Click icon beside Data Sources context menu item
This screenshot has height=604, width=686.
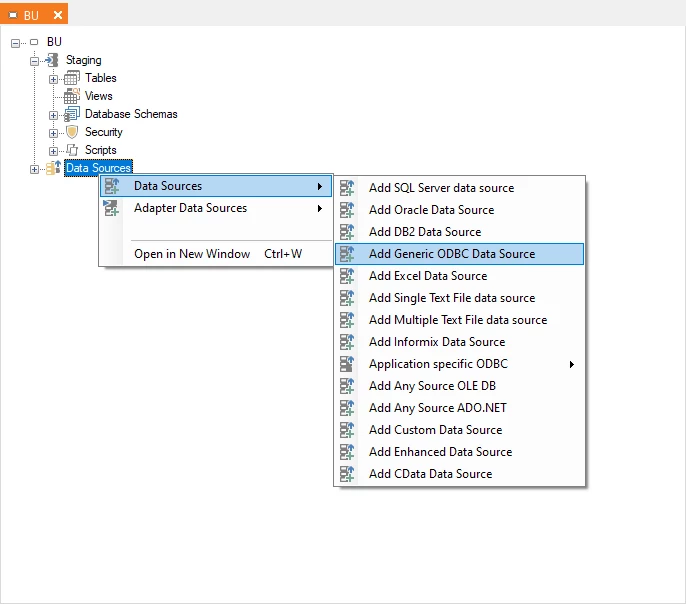[112, 186]
